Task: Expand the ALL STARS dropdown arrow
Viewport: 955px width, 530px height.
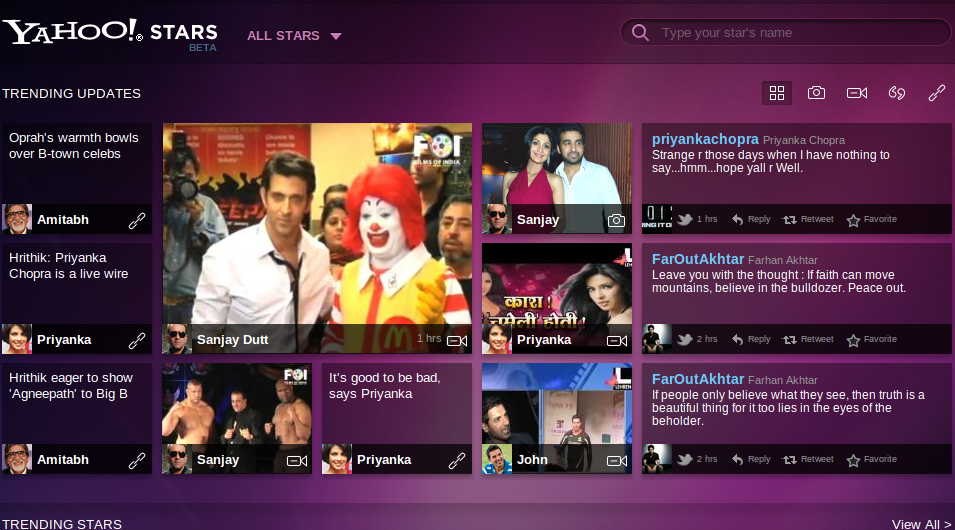Action: point(336,36)
